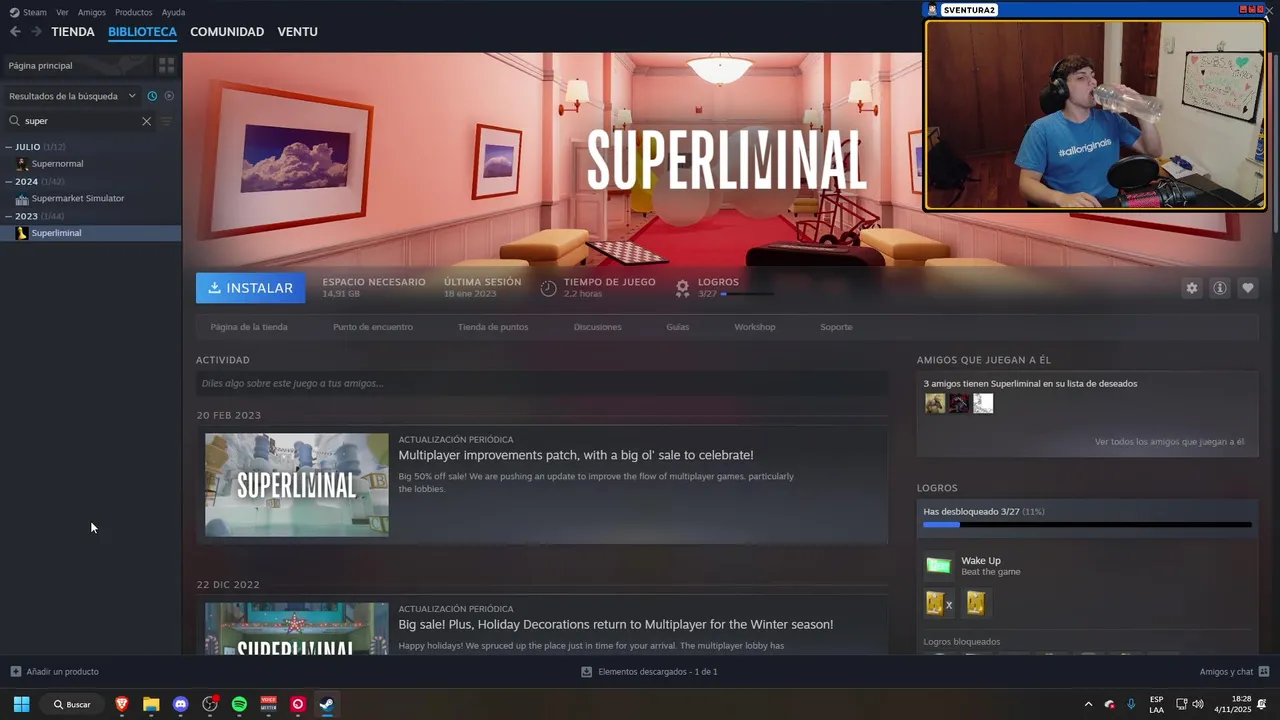Open Spotify from taskbar
The image size is (1280, 720).
[239, 704]
